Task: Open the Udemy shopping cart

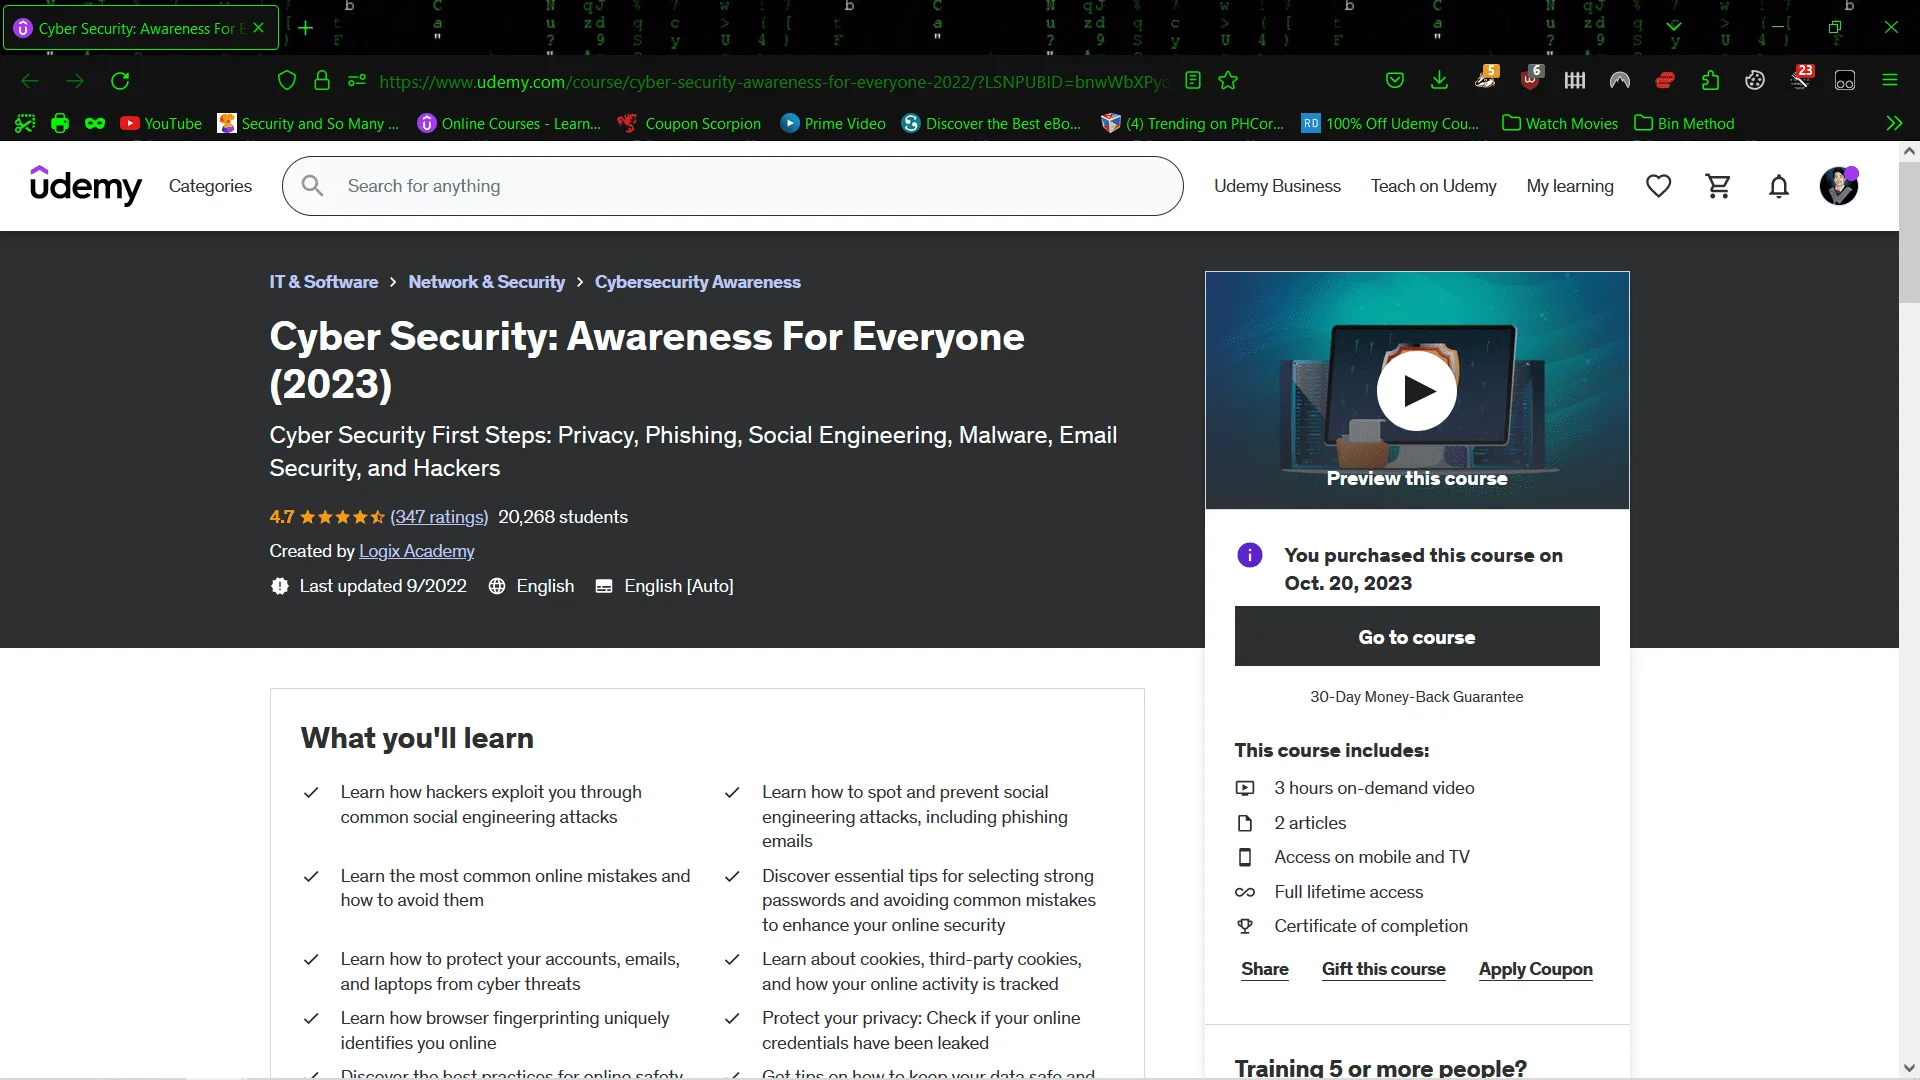Action: coord(1719,186)
